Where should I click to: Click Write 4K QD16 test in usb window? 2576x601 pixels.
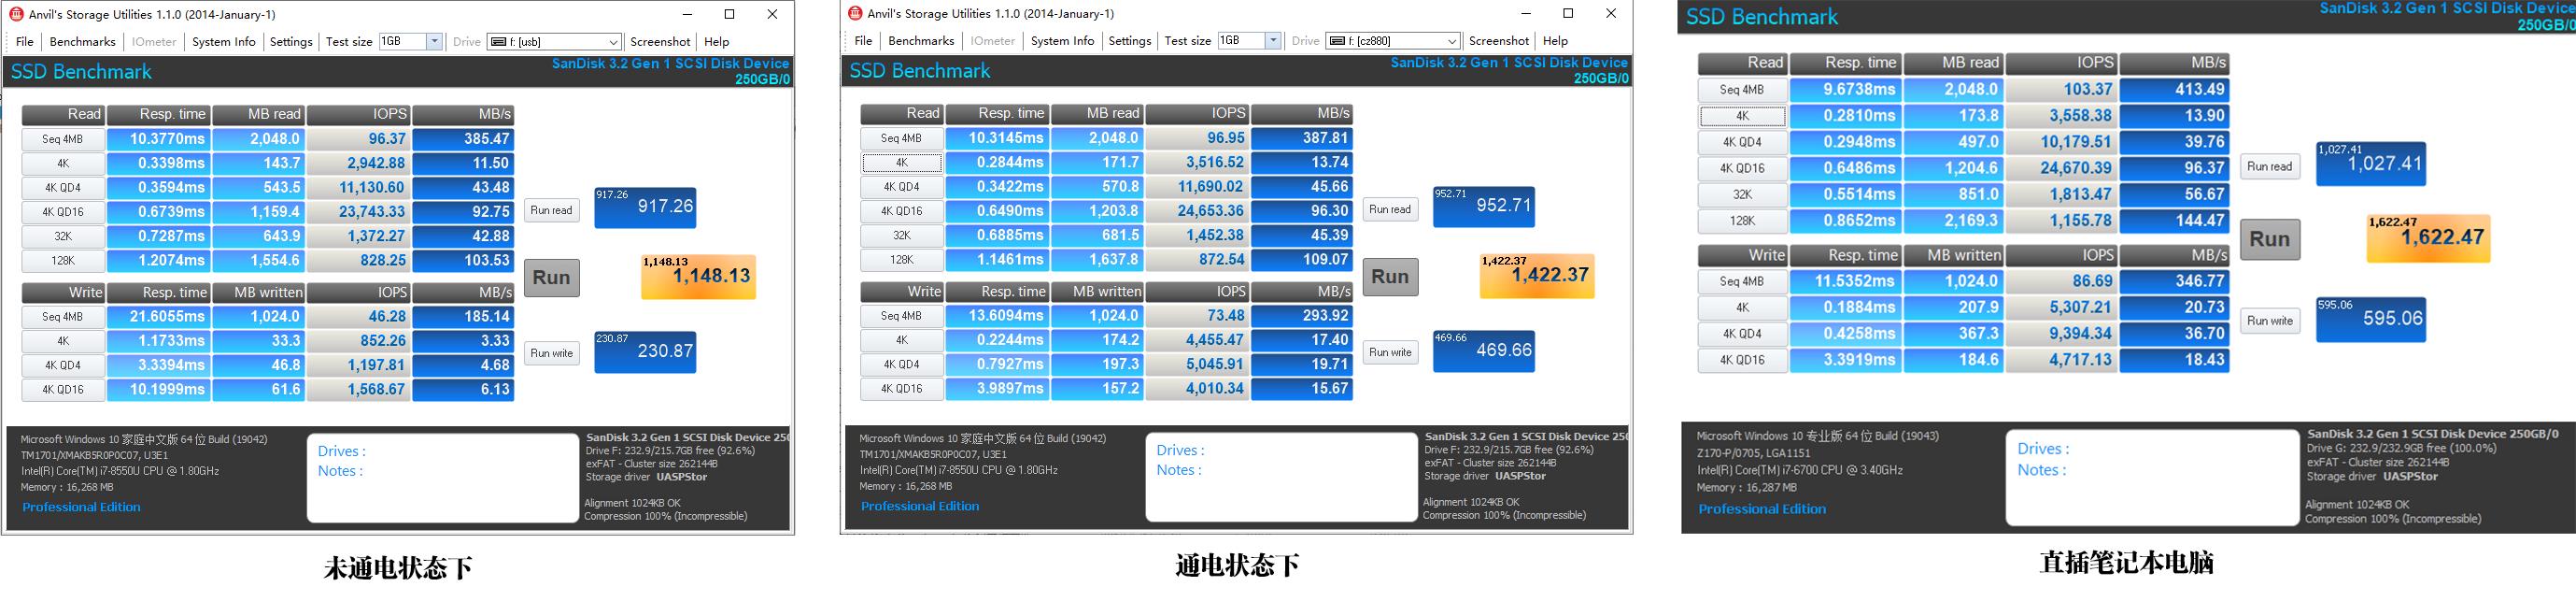[x=63, y=390]
